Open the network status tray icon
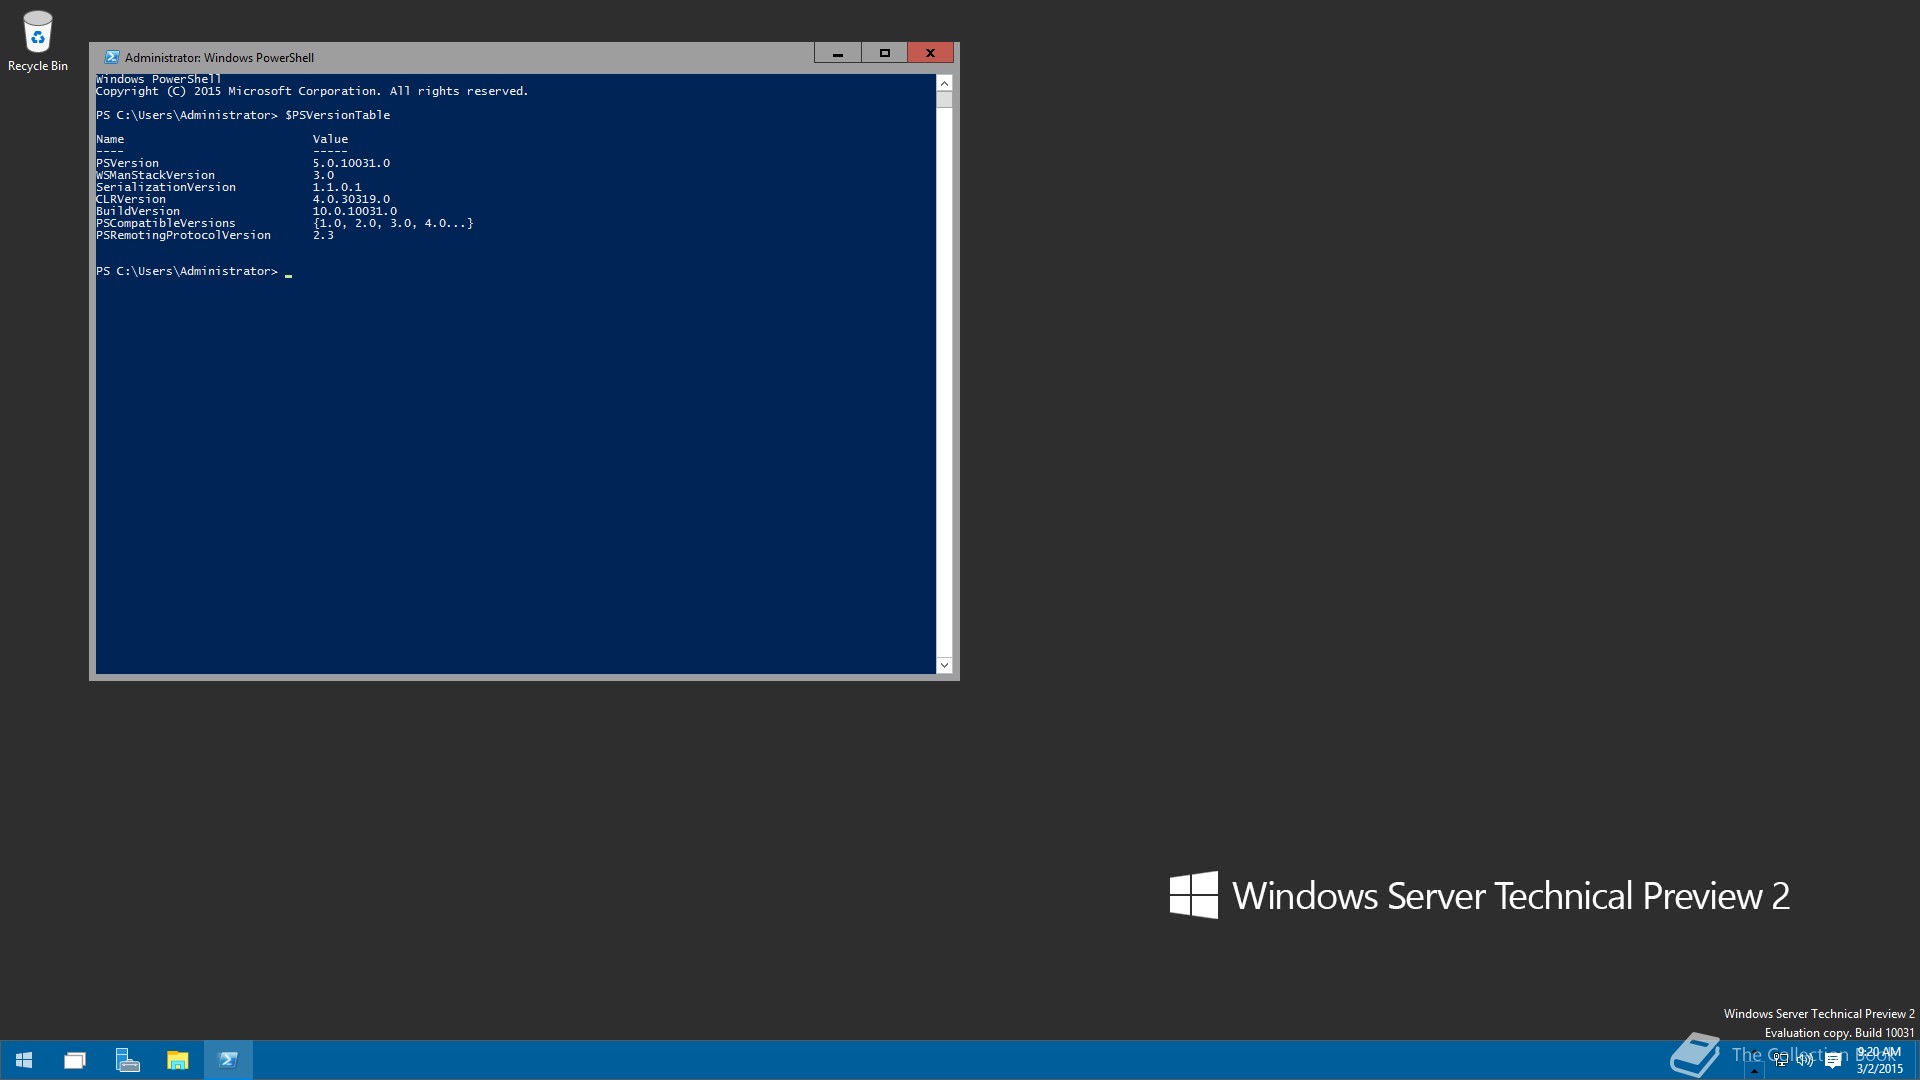 point(1781,1060)
